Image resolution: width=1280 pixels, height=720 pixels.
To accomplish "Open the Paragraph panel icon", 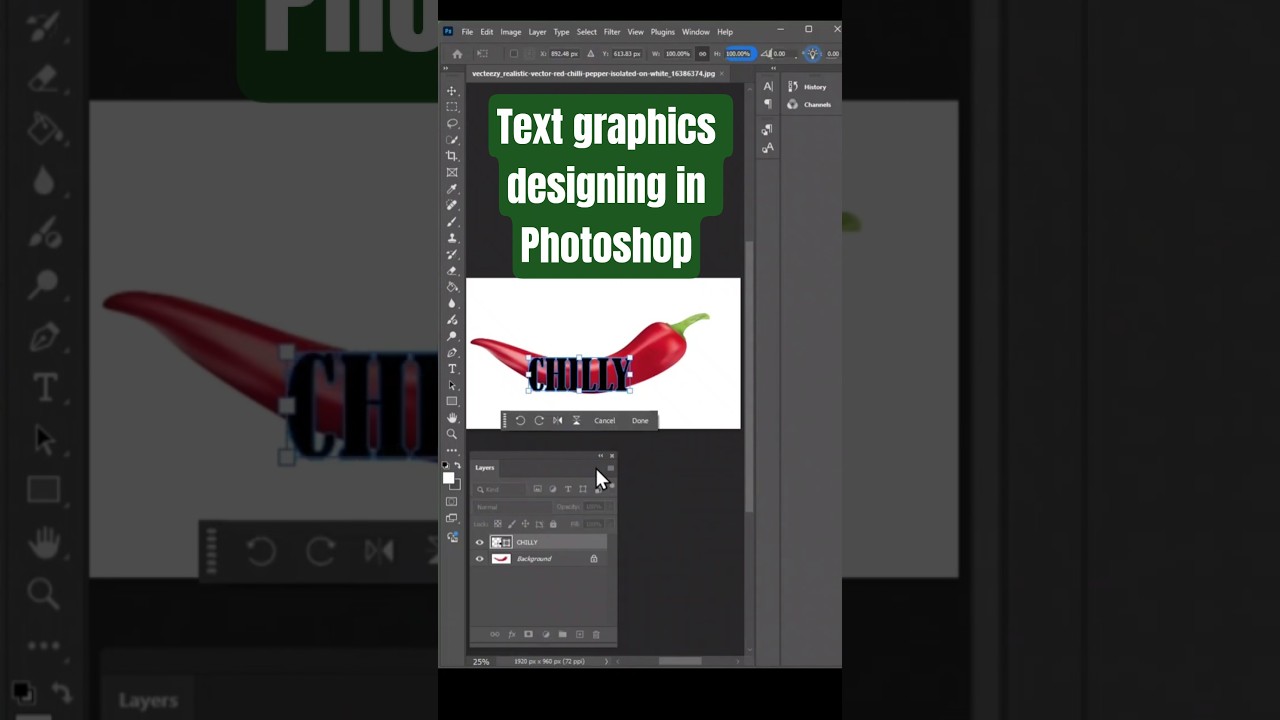I will (x=768, y=104).
